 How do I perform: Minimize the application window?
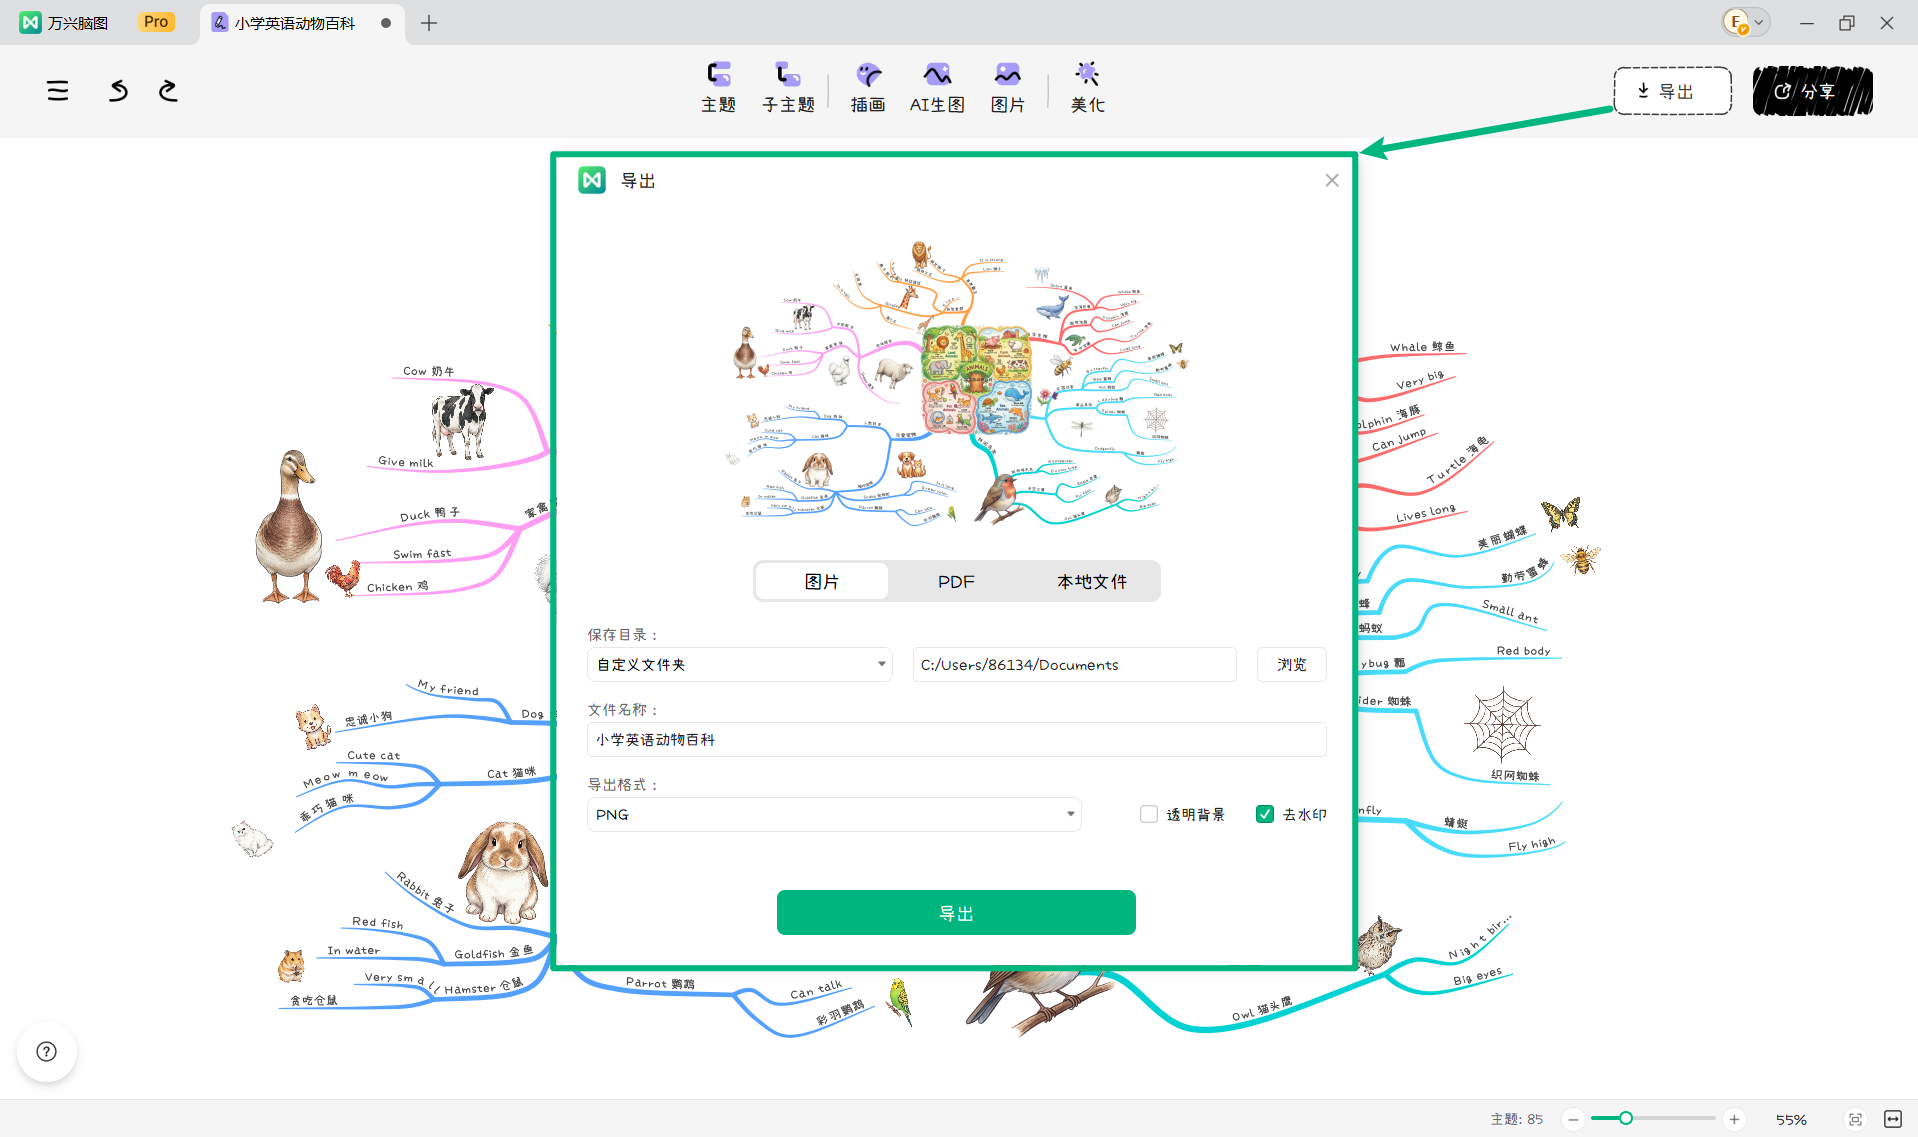(x=1806, y=23)
